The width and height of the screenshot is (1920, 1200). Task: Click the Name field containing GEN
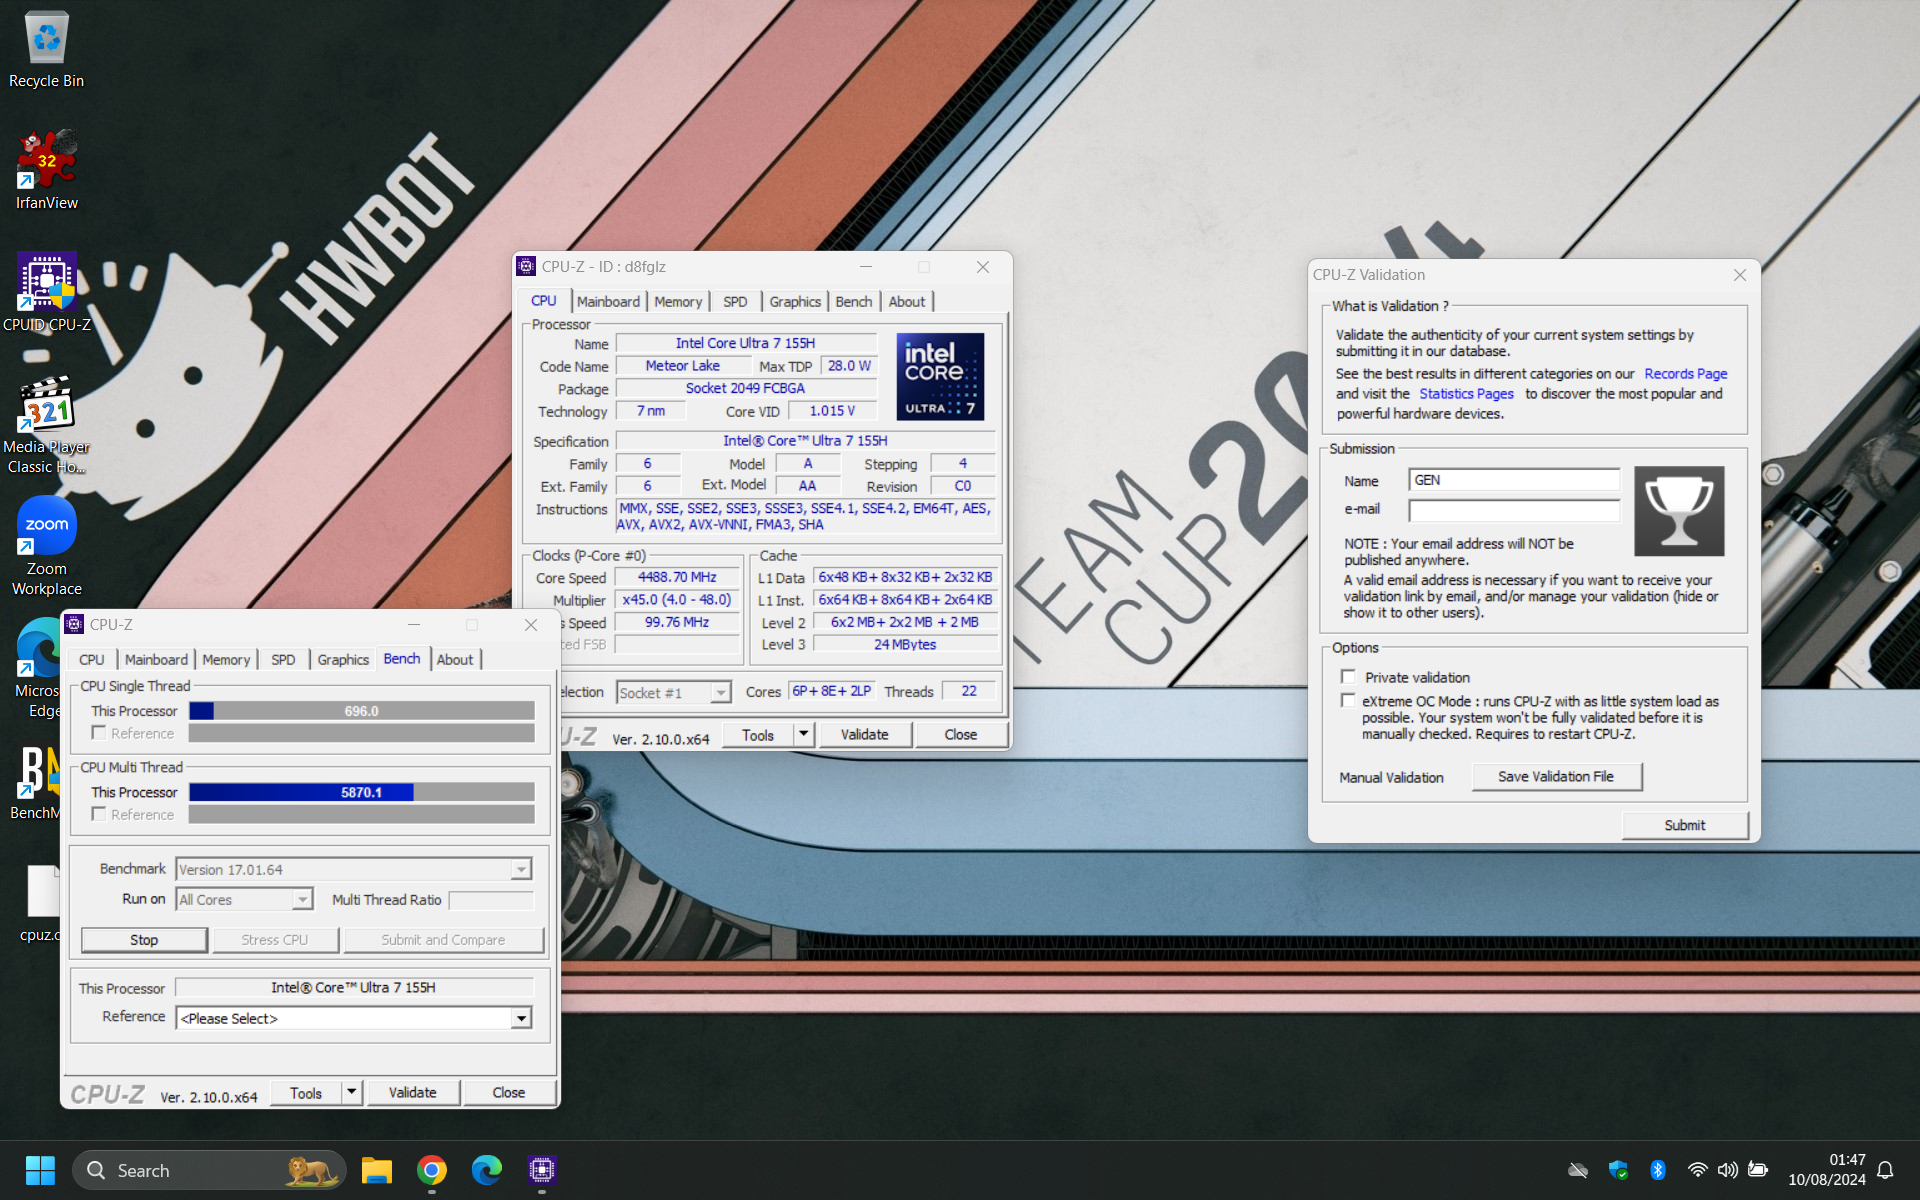[1514, 480]
